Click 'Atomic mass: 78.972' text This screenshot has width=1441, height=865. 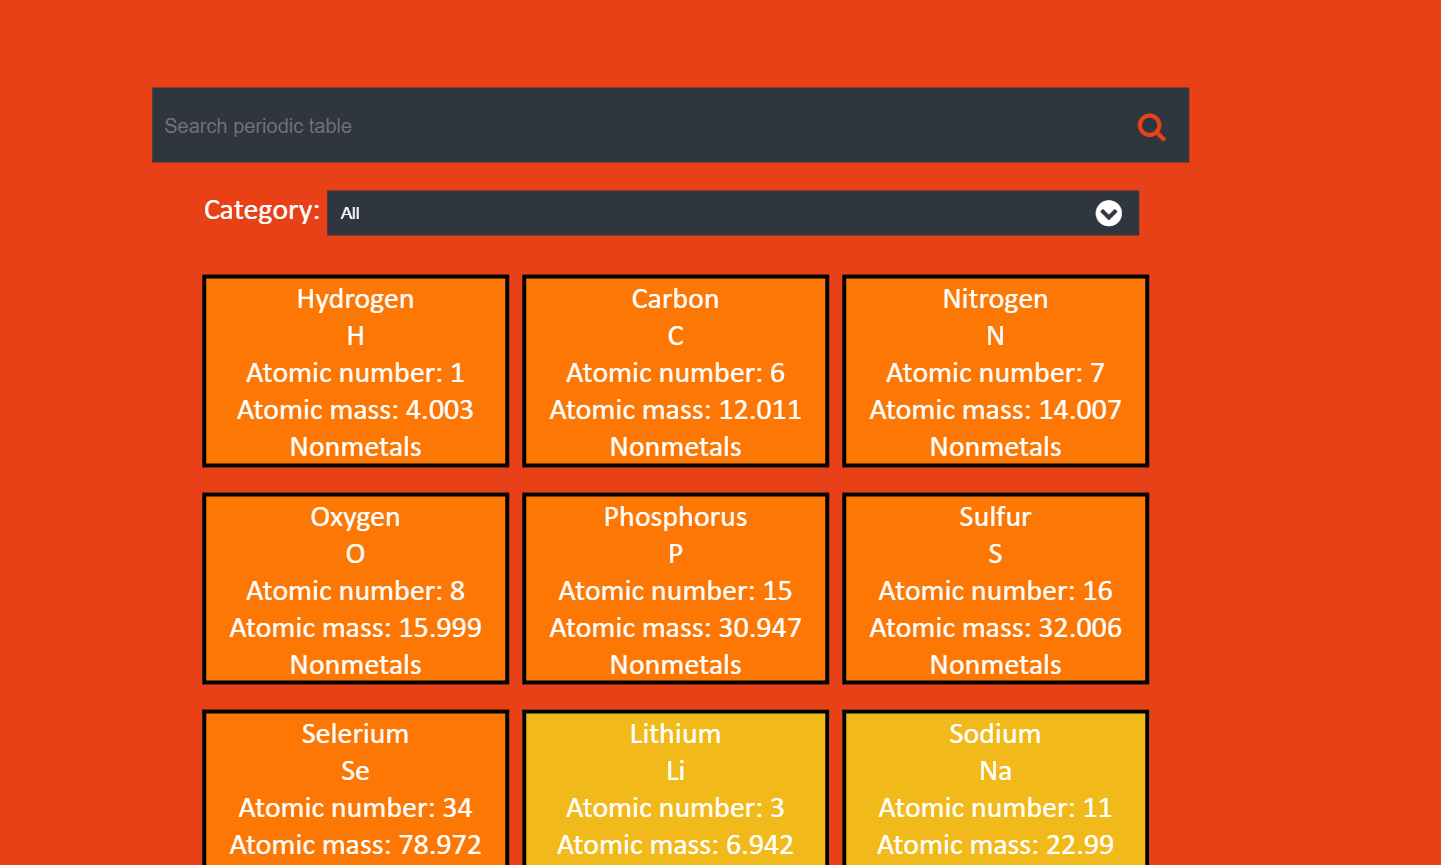point(355,845)
